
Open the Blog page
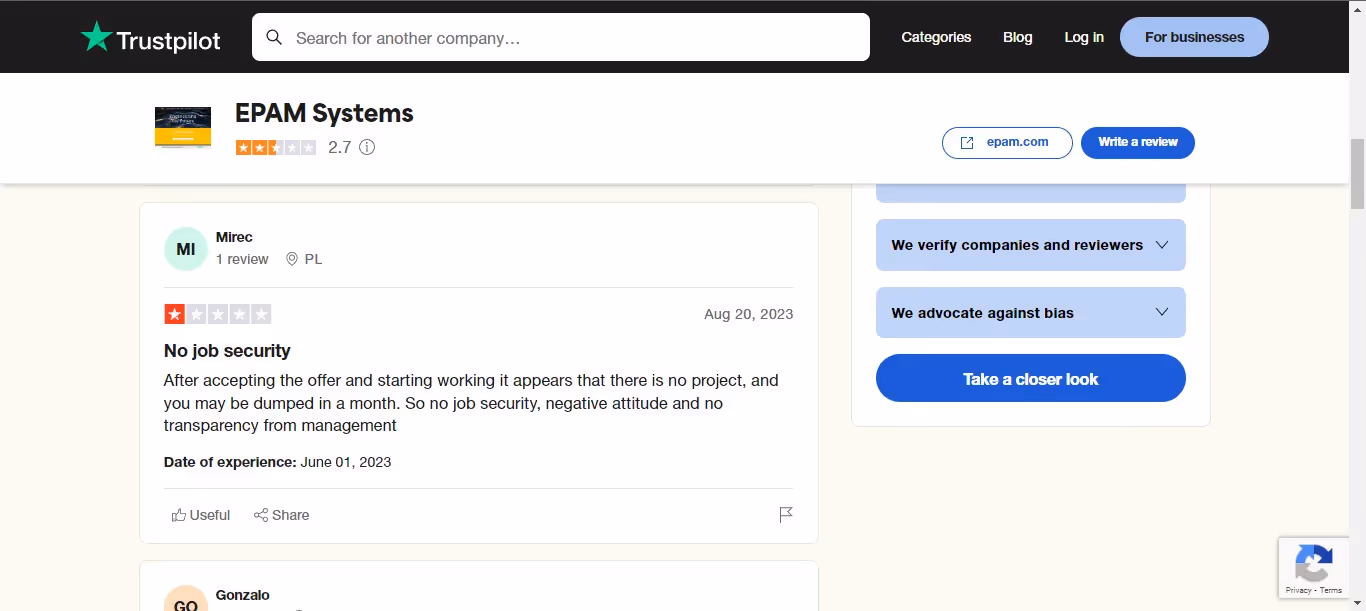1018,37
